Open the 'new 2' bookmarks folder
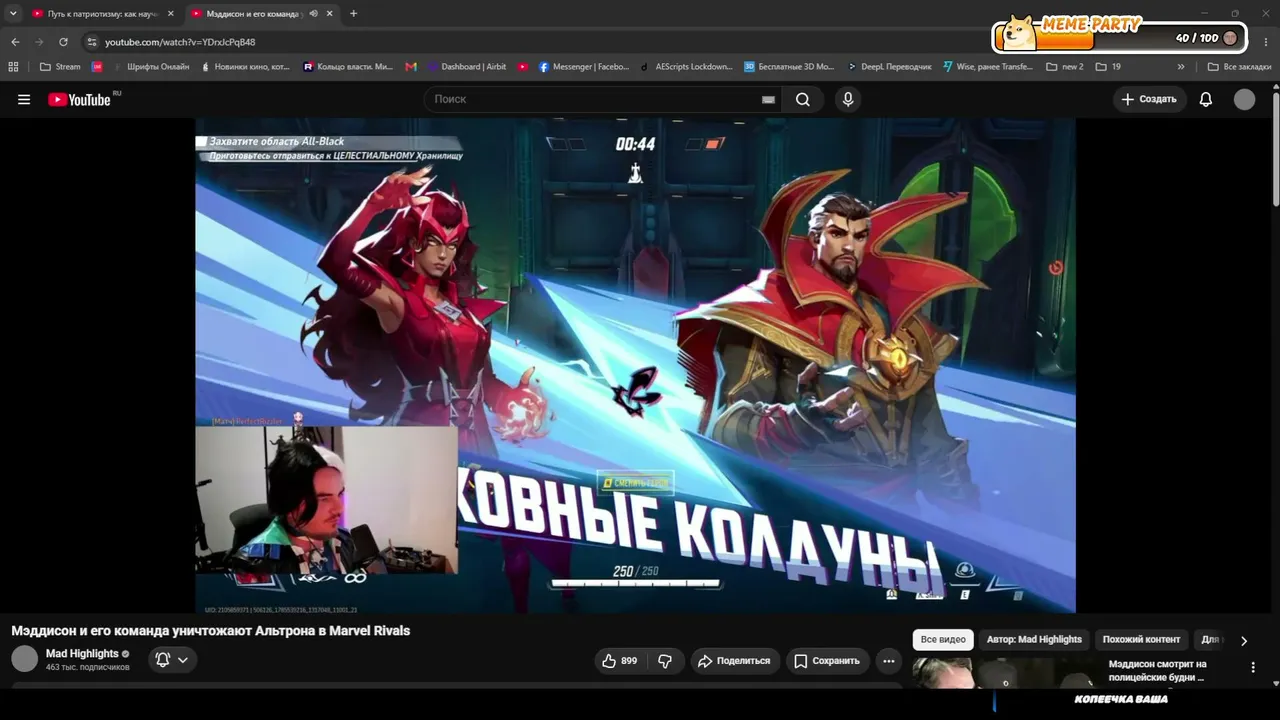The width and height of the screenshot is (1280, 720). coord(1065,67)
